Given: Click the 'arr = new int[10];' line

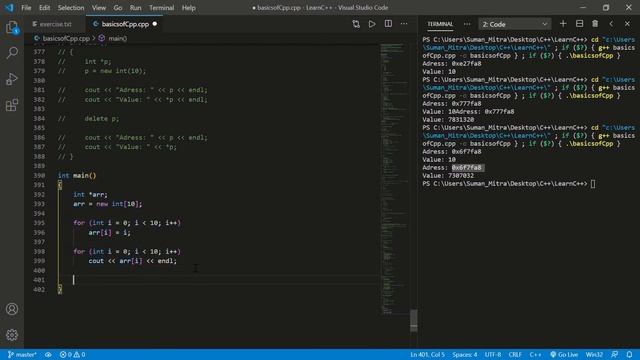Looking at the screenshot, I should coord(108,204).
